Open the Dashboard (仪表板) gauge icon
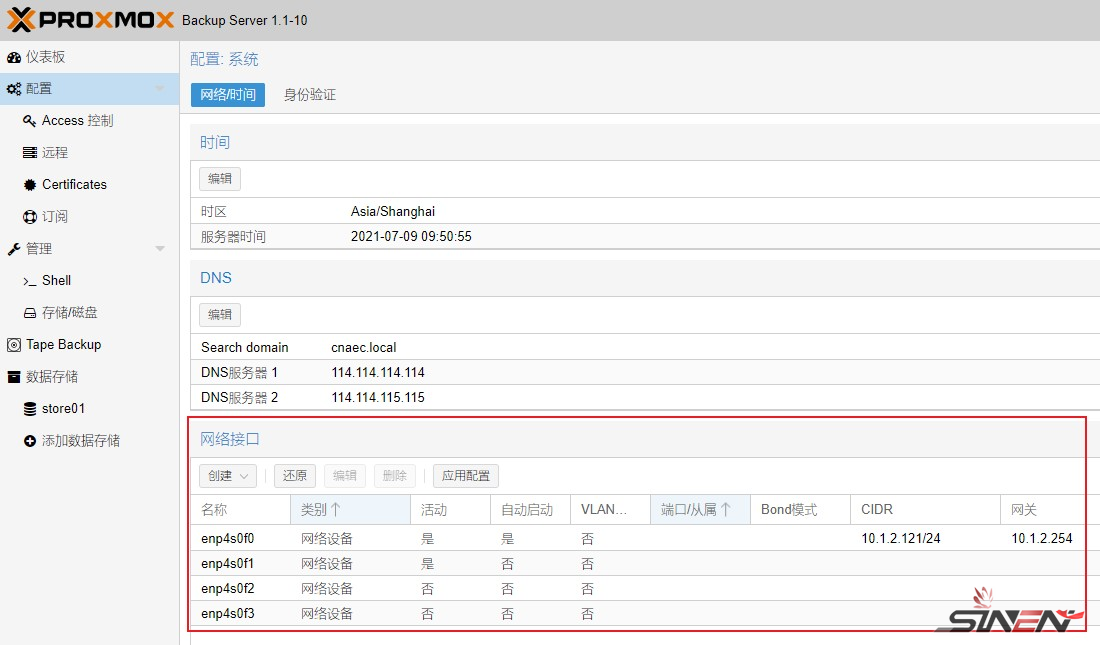Viewport: 1100px width, 645px height. pyautogui.click(x=13, y=58)
